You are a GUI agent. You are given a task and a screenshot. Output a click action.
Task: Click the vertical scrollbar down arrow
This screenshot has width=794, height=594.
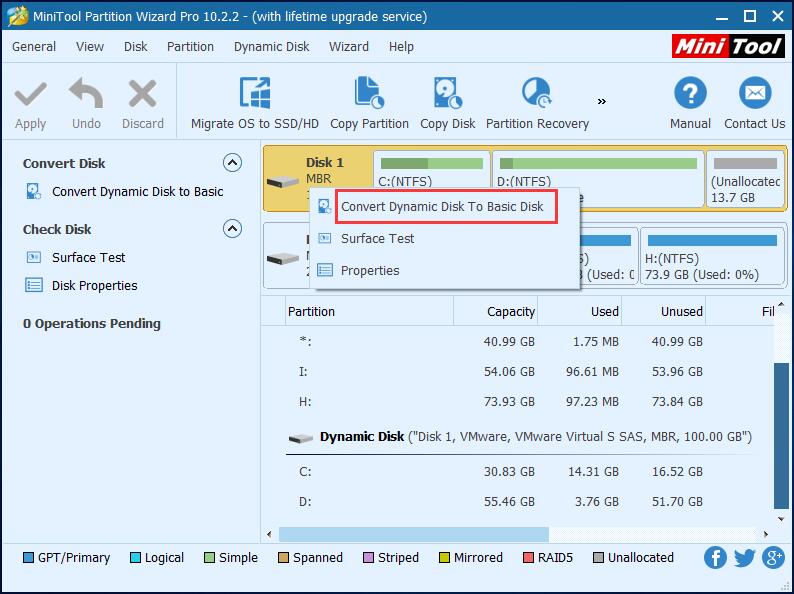tap(781, 519)
